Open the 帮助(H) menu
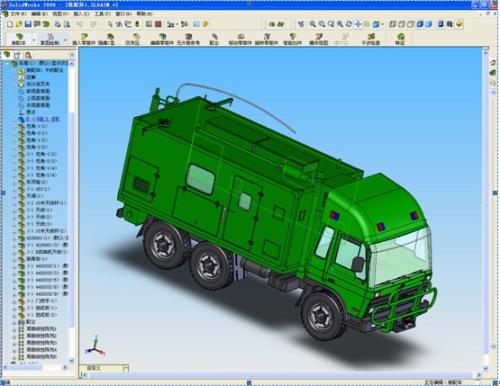500x386 pixels. coord(144,14)
